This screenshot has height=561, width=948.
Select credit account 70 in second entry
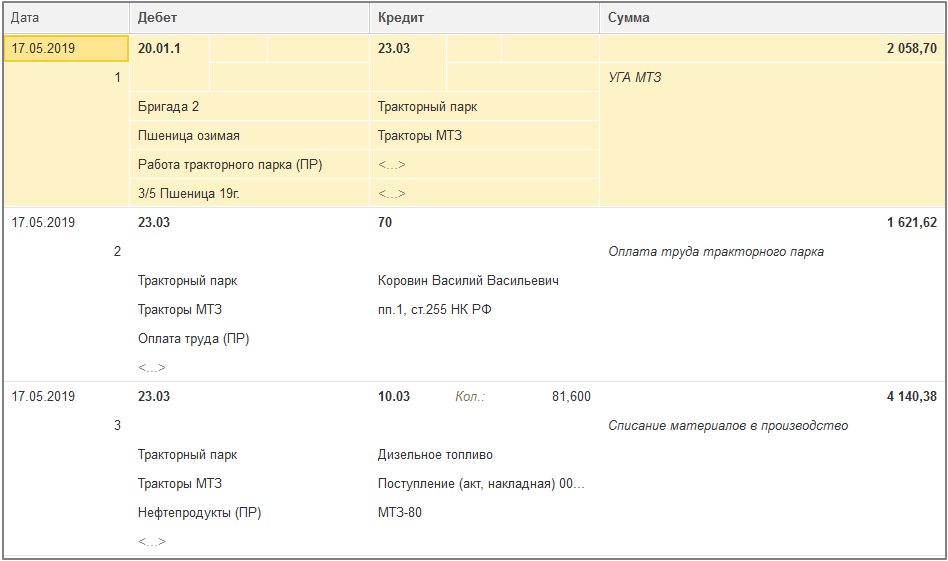(385, 222)
